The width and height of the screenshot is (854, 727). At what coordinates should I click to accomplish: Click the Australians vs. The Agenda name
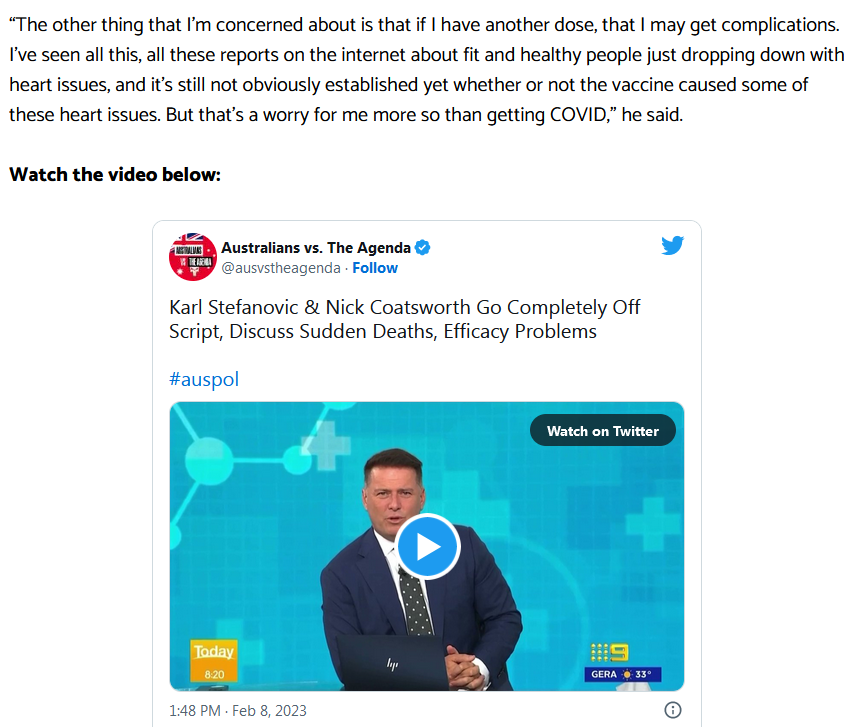pyautogui.click(x=316, y=248)
